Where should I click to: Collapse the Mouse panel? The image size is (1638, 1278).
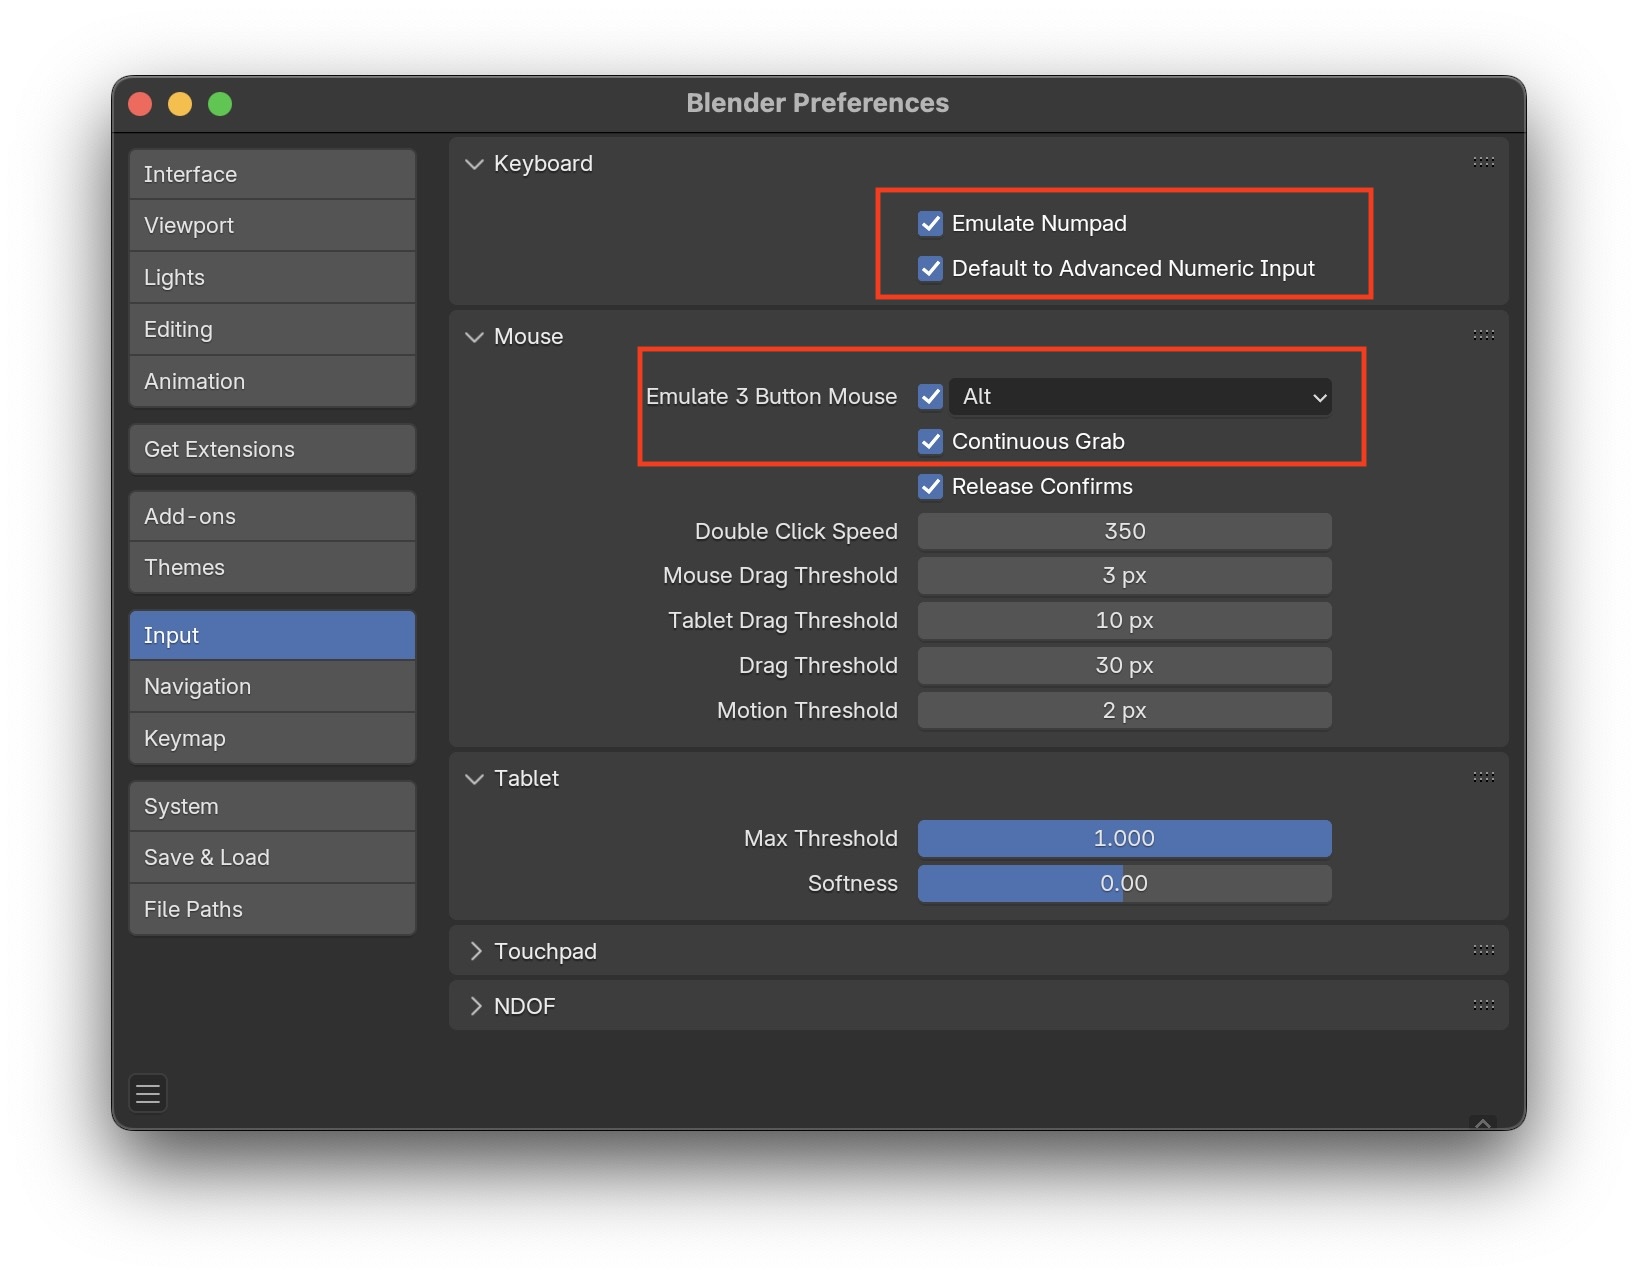(x=475, y=337)
